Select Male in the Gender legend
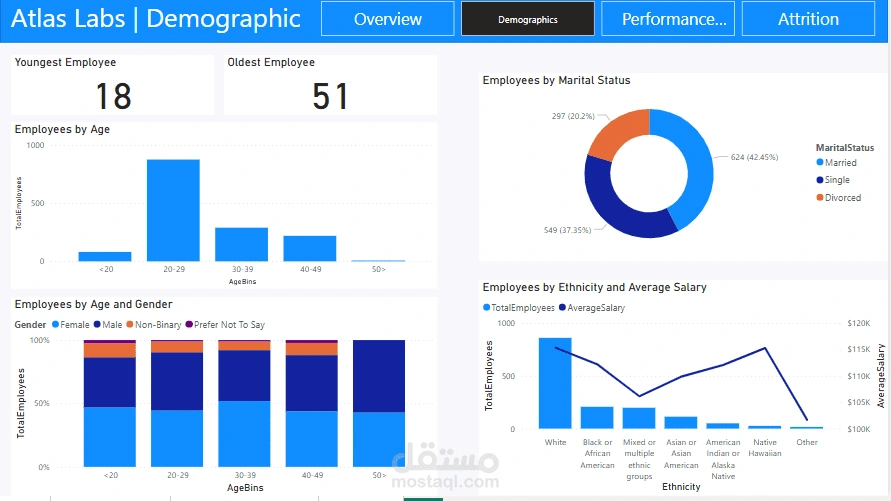891x501 pixels. point(108,325)
